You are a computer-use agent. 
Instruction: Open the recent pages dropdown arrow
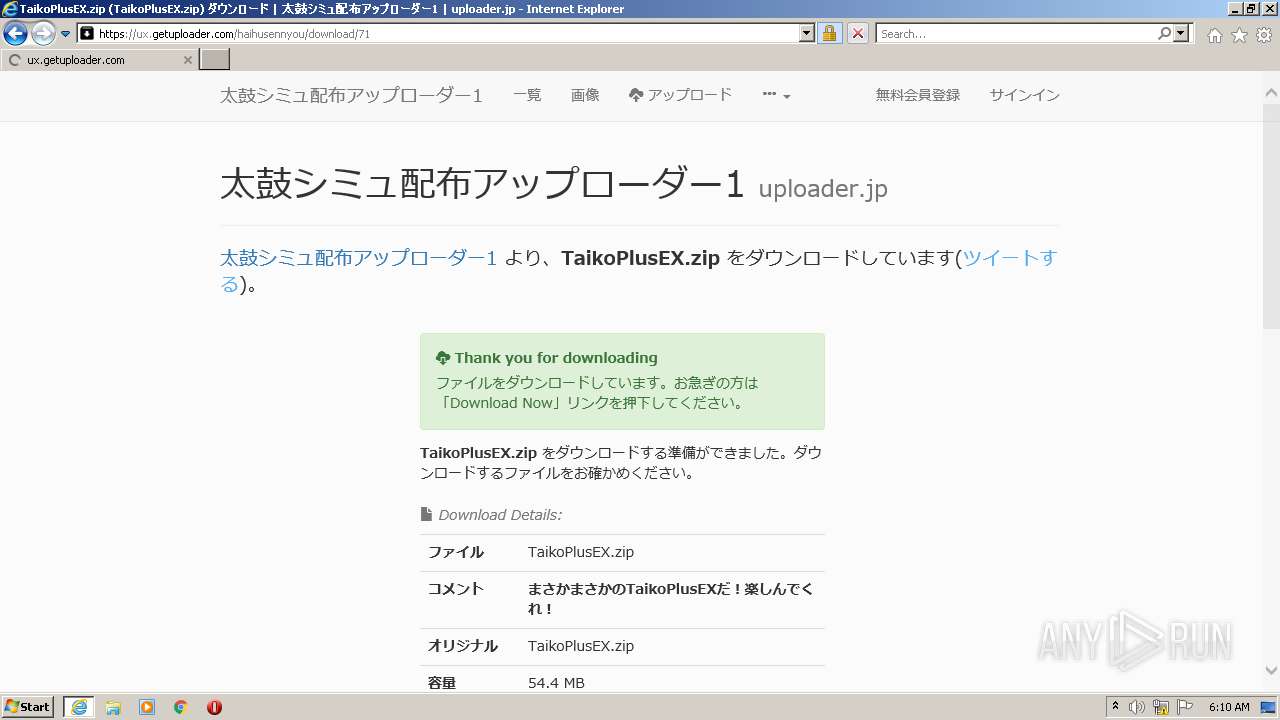(66, 34)
